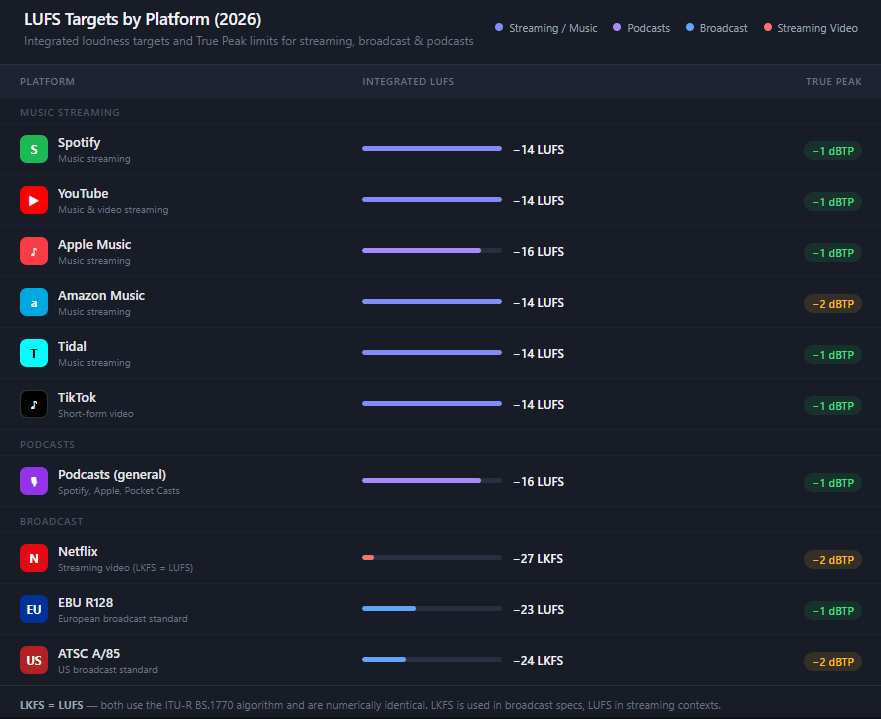Screen dimensions: 881x719
Task: Click the EBU R128 EU icon
Action: pyautogui.click(x=34, y=609)
